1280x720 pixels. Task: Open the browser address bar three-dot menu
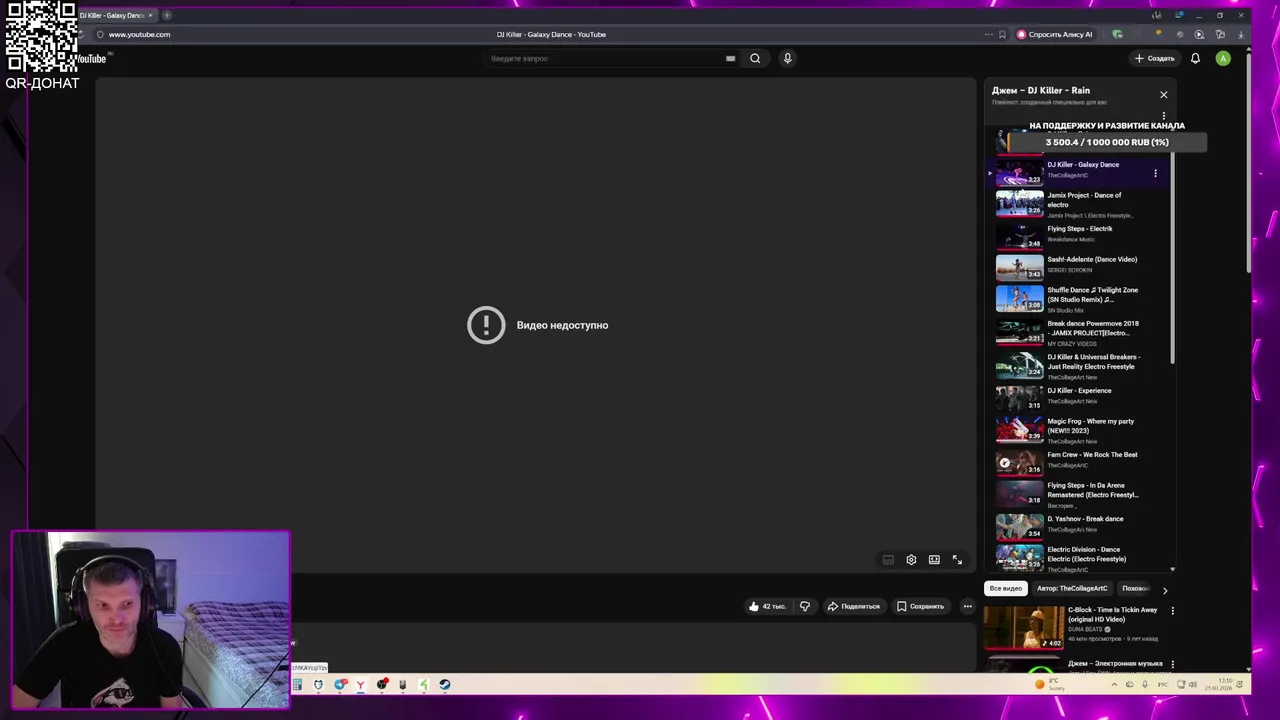tap(988, 34)
